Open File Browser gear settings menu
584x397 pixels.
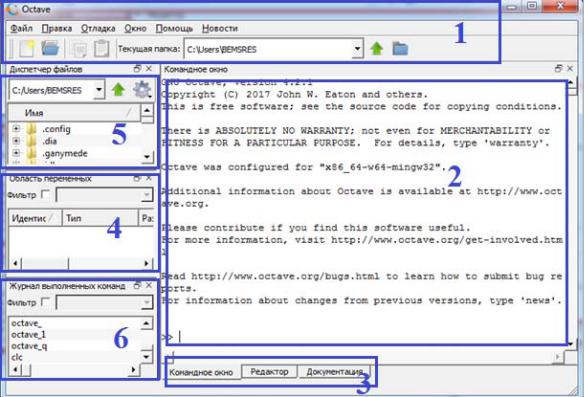(x=142, y=90)
